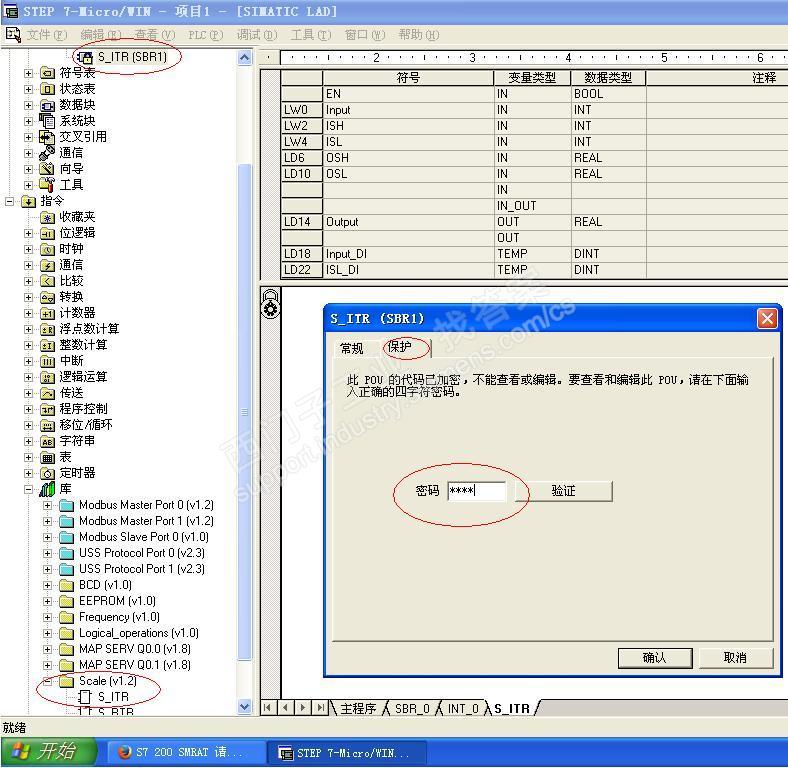Switch to the 常规 tab in dialog

(352, 348)
